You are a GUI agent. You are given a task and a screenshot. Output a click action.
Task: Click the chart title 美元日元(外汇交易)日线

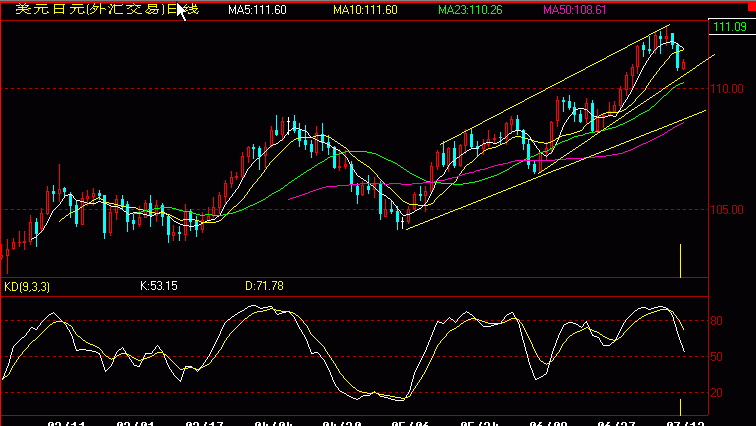[107, 9]
